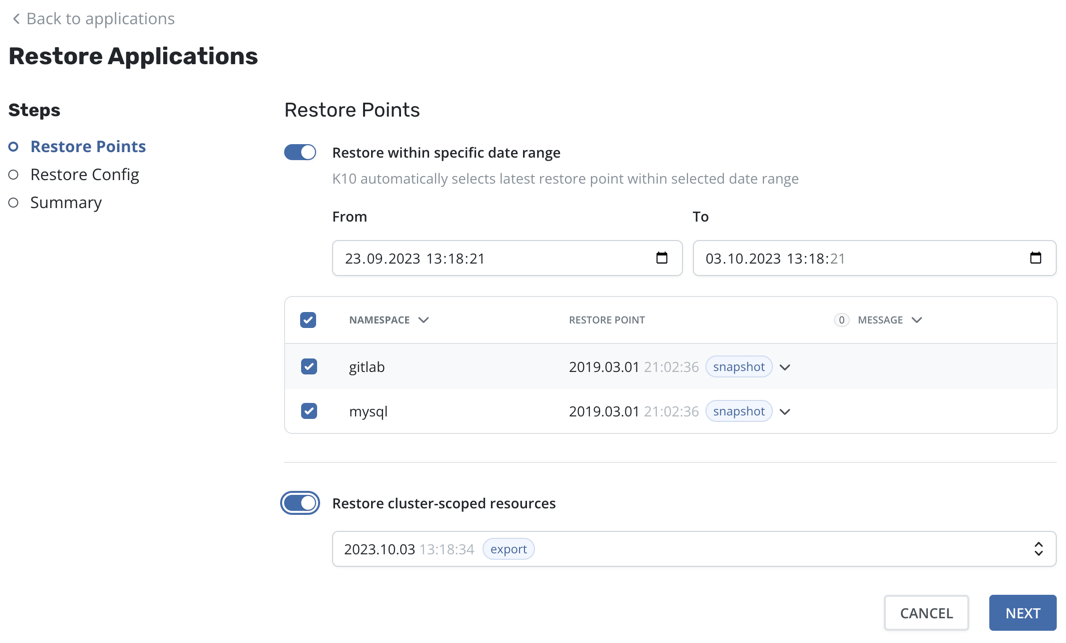Image resolution: width=1066 pixels, height=643 pixels.
Task: Uncheck the mysql namespace checkbox
Action: point(309,411)
